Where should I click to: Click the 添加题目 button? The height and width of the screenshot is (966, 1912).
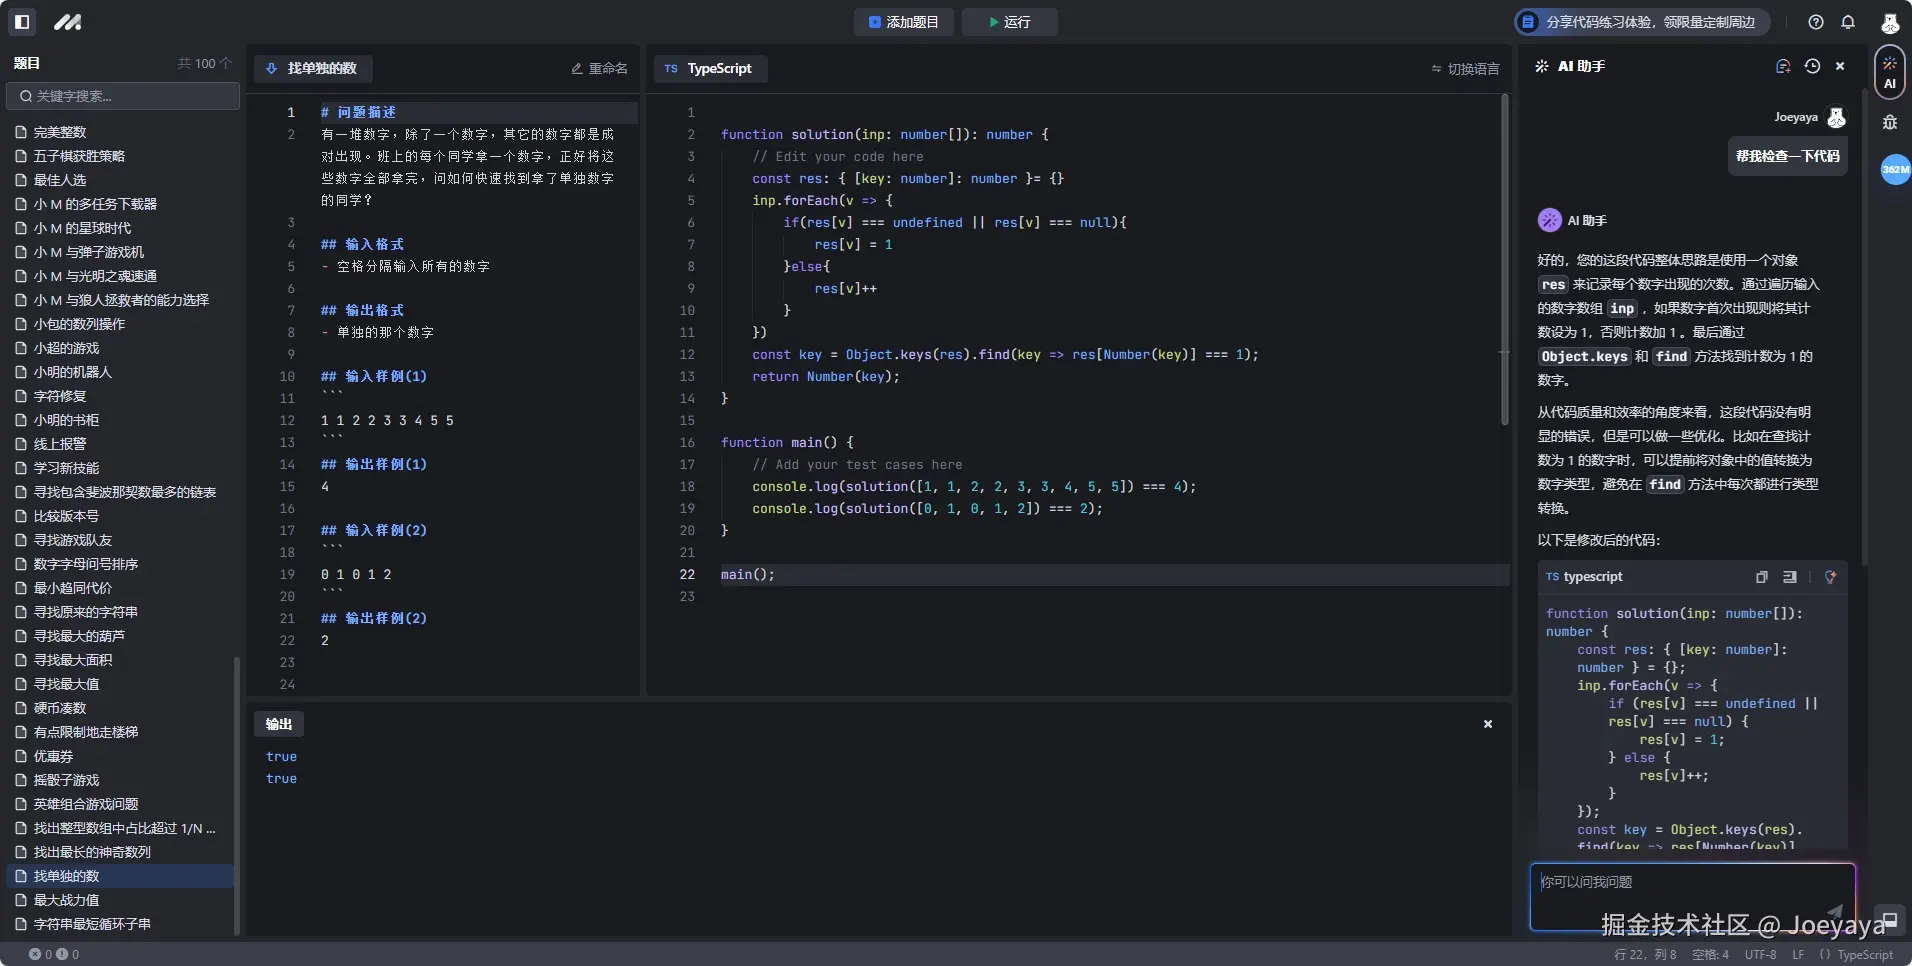904,22
